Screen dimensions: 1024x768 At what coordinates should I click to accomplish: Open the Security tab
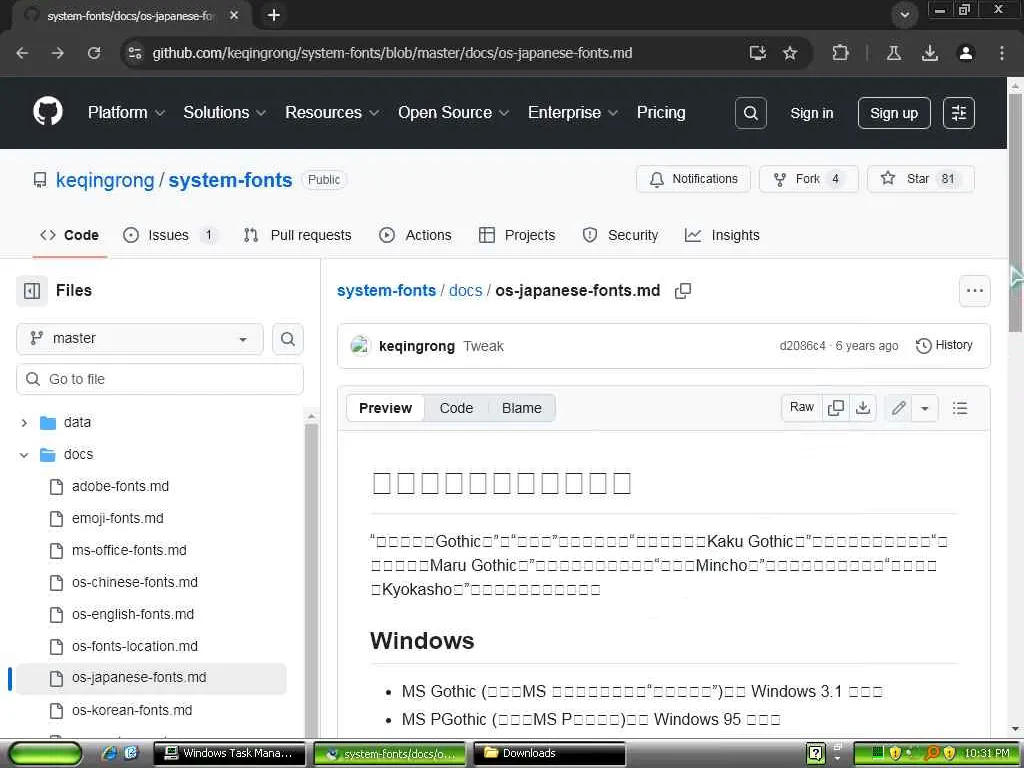pyautogui.click(x=620, y=235)
